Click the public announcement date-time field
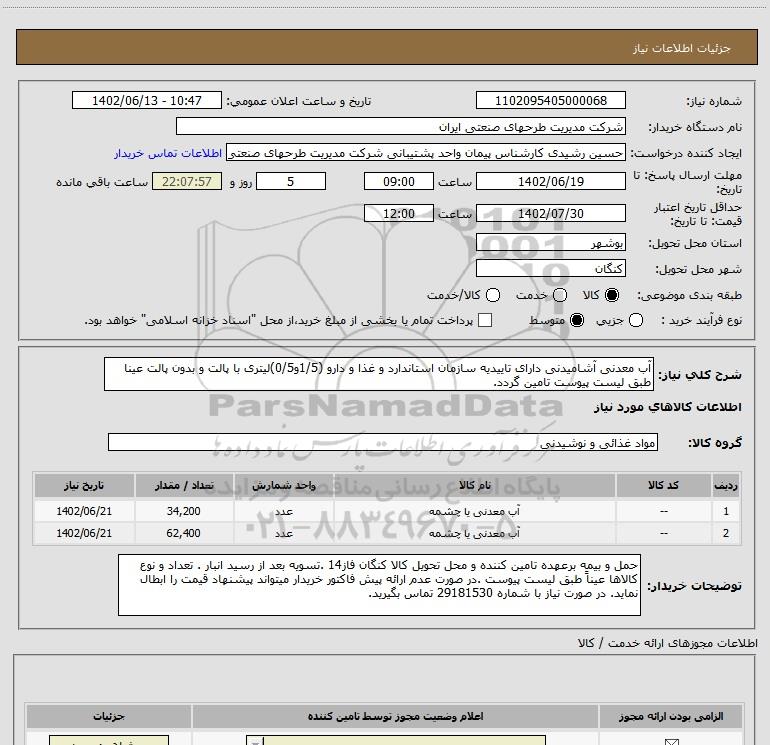The image size is (770, 745). pyautogui.click(x=147, y=100)
